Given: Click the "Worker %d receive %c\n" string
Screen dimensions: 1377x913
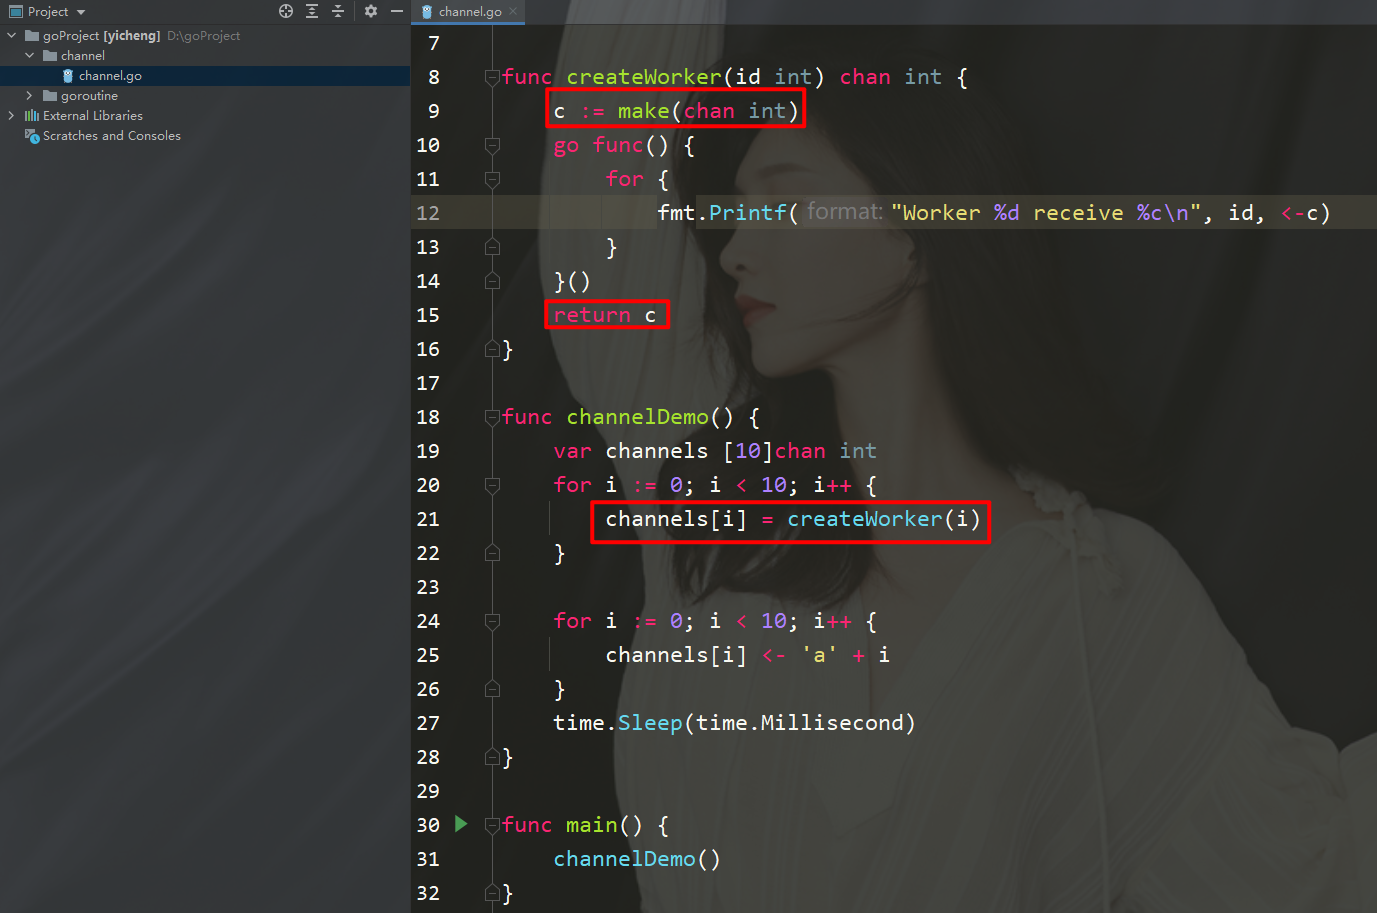Looking at the screenshot, I should 1046,213.
